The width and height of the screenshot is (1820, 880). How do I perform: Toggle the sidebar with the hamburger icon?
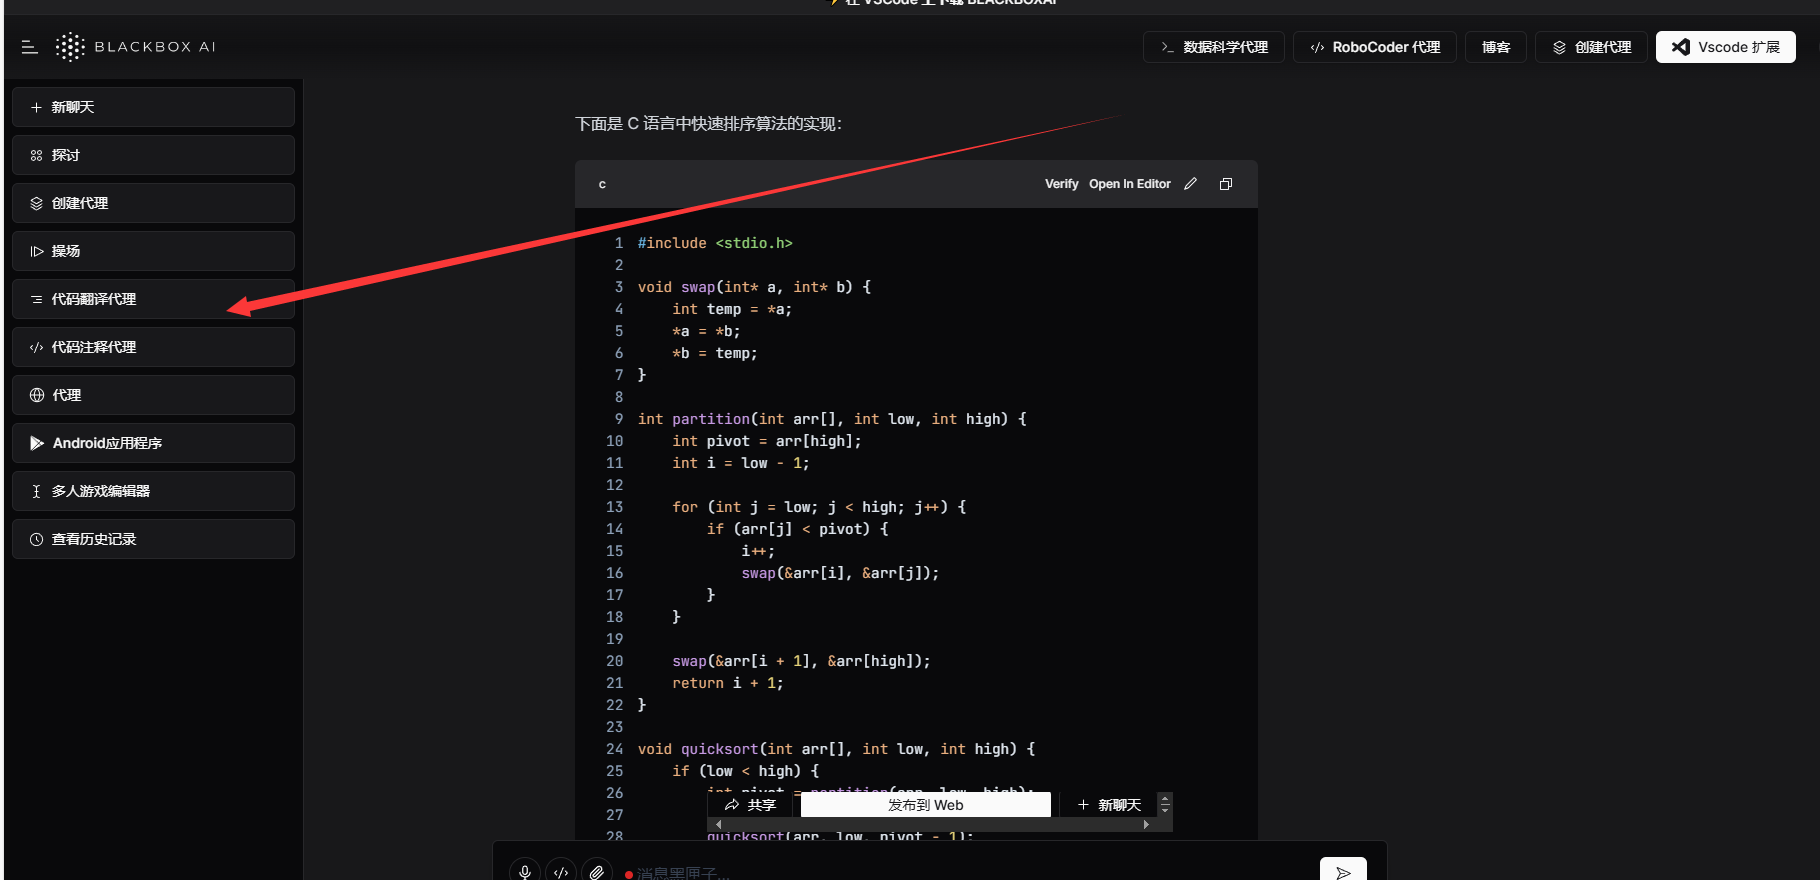click(x=30, y=47)
